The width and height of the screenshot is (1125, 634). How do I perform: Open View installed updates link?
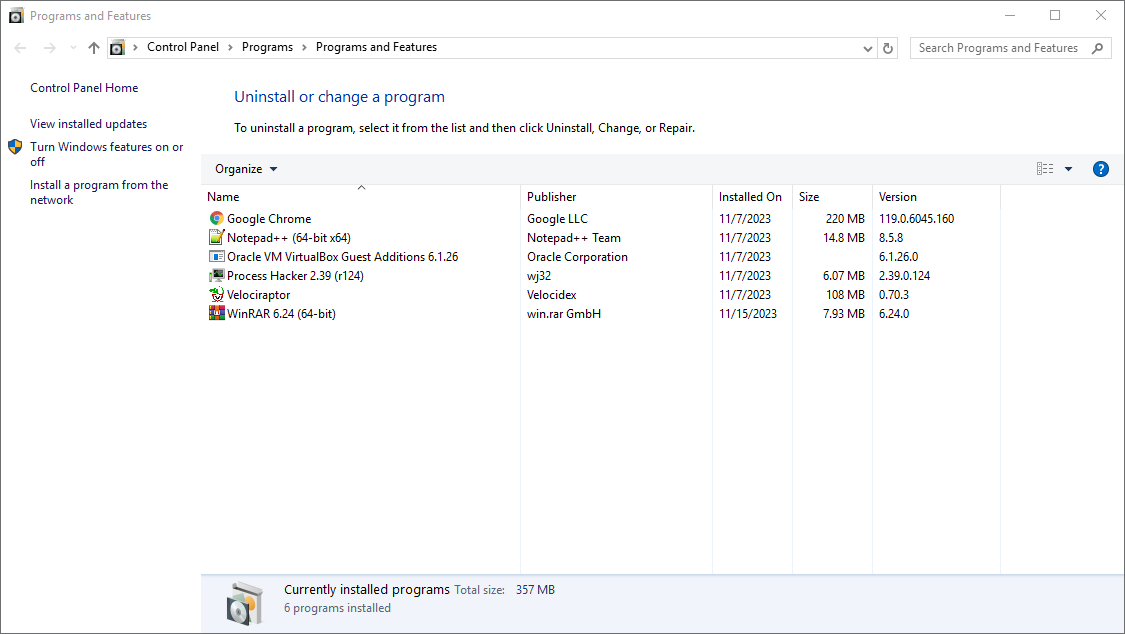[x=88, y=123]
